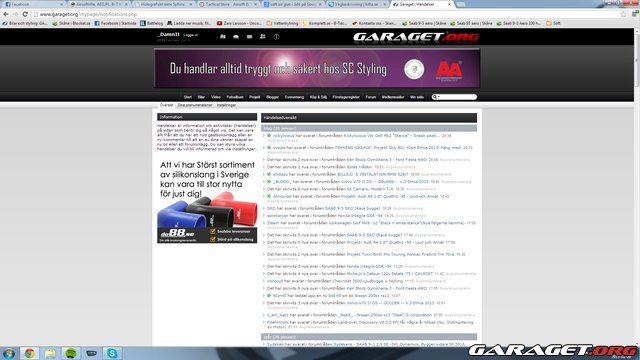Screen dimensions: 640x360
Task: Click the _DamnIt username in header
Action: click(168, 35)
